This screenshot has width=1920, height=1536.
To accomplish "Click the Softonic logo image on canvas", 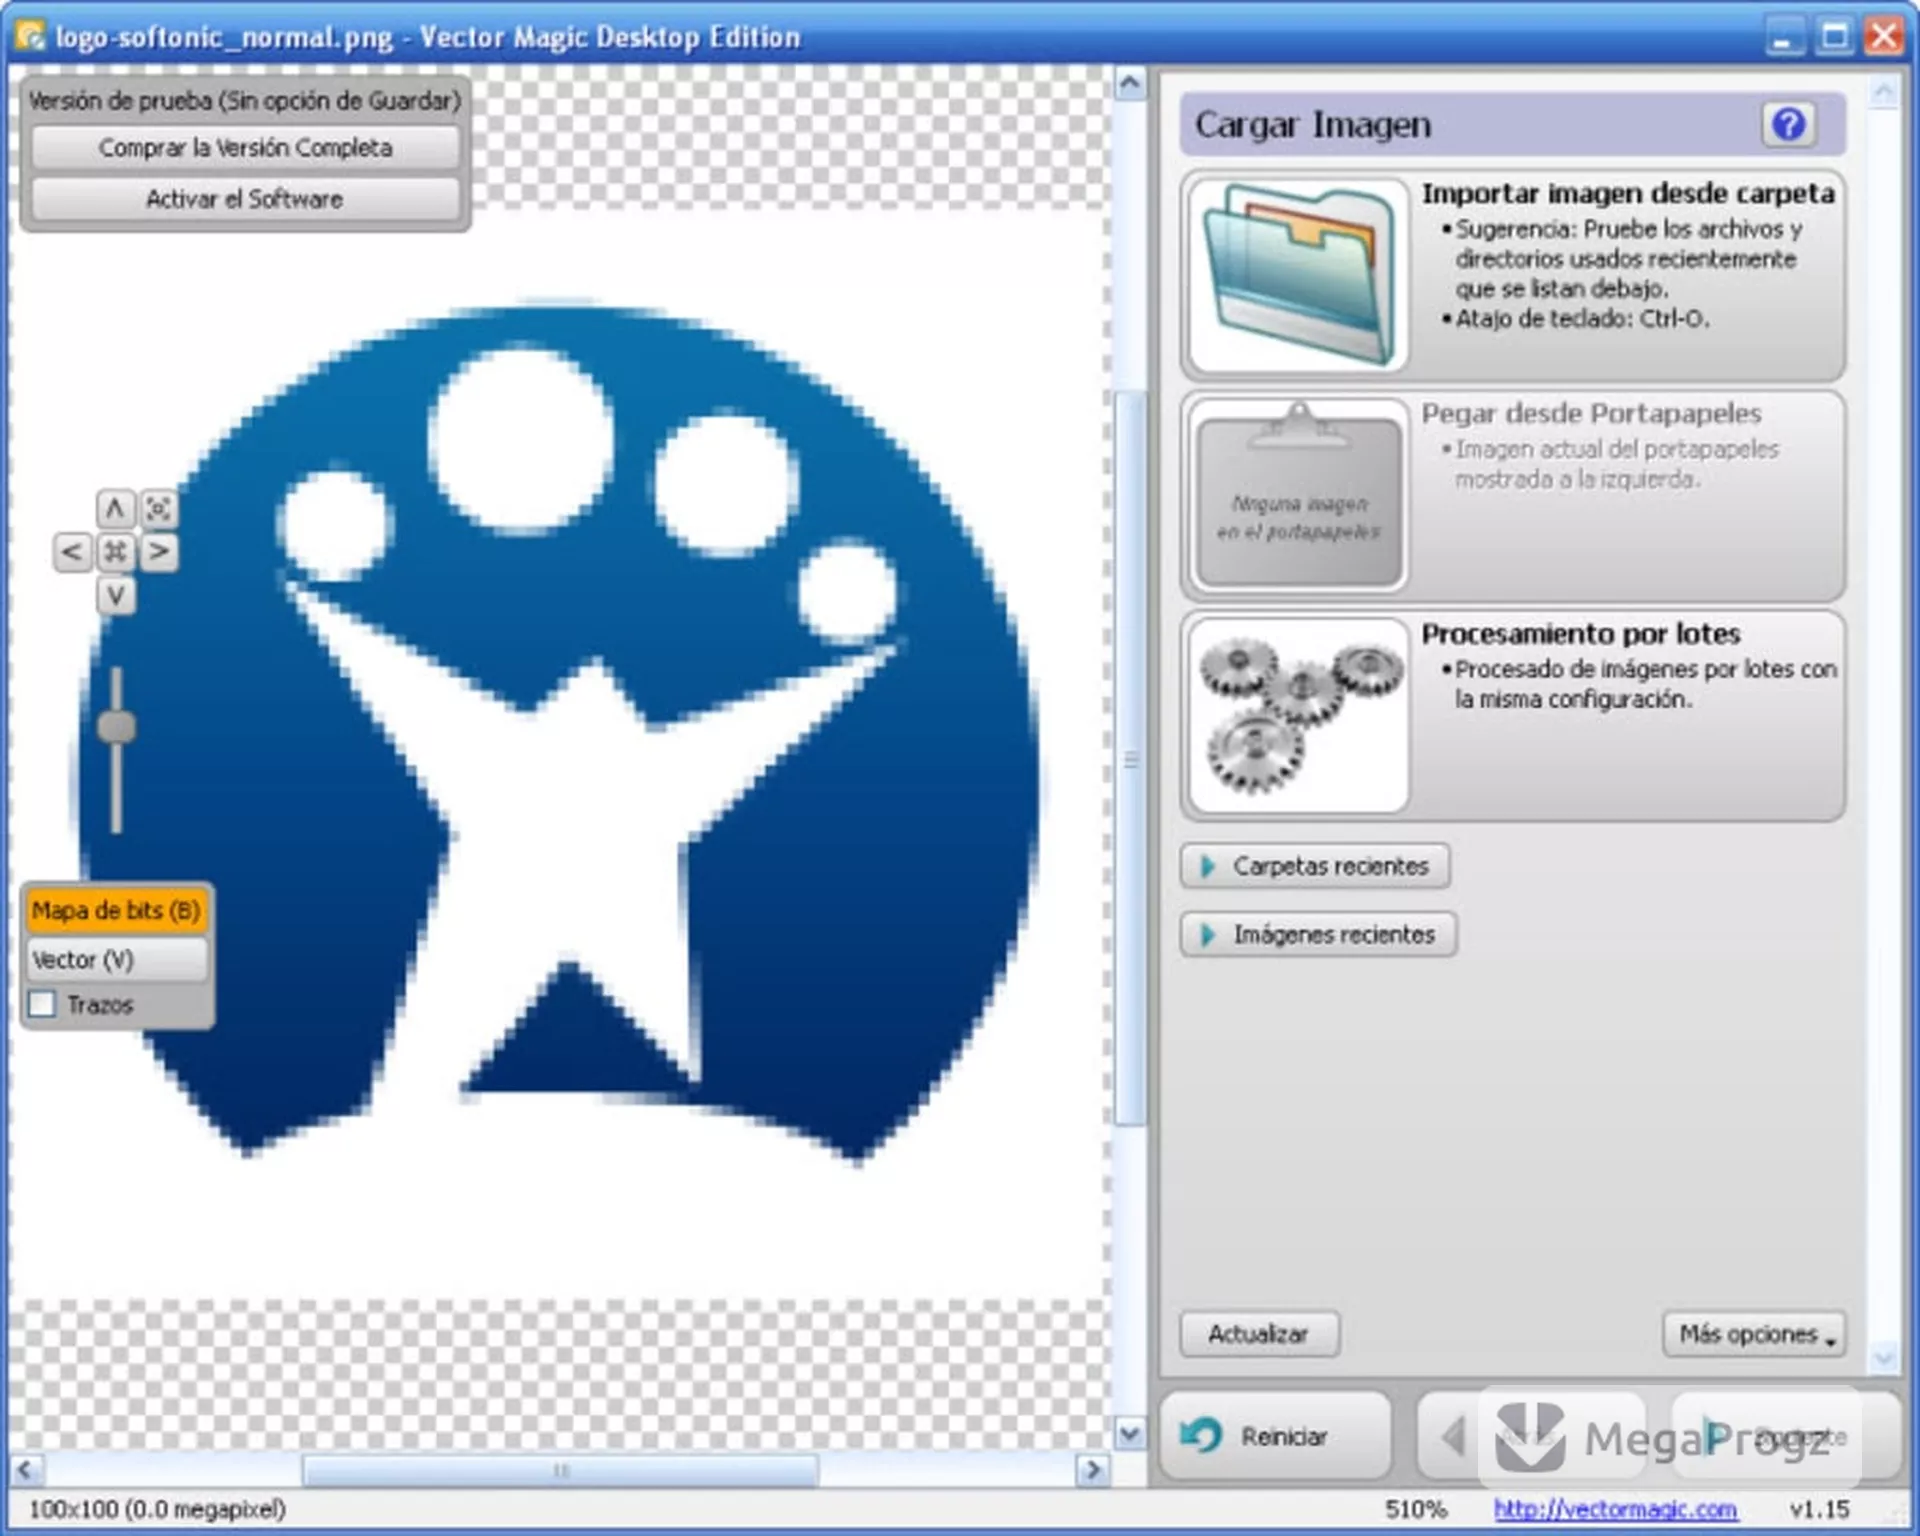I will pos(558,735).
